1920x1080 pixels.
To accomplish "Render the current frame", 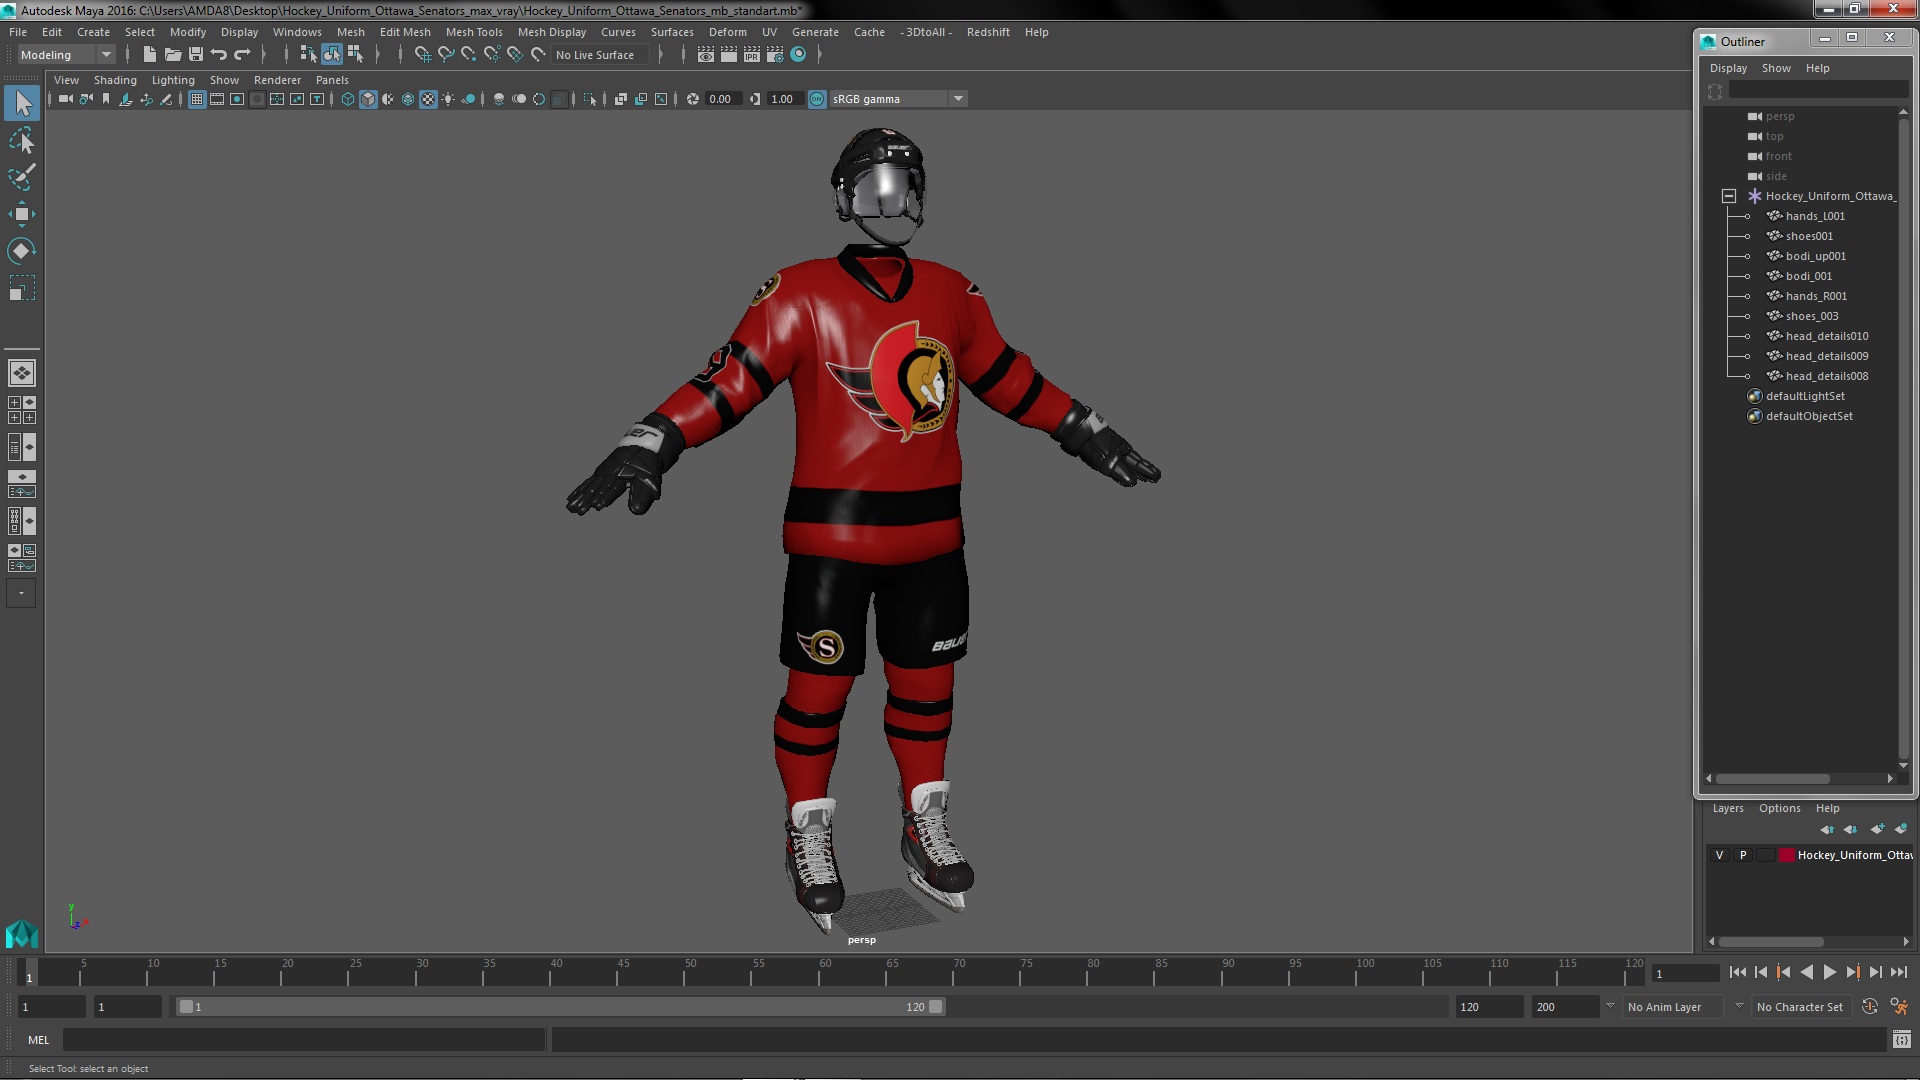I will tap(728, 55).
